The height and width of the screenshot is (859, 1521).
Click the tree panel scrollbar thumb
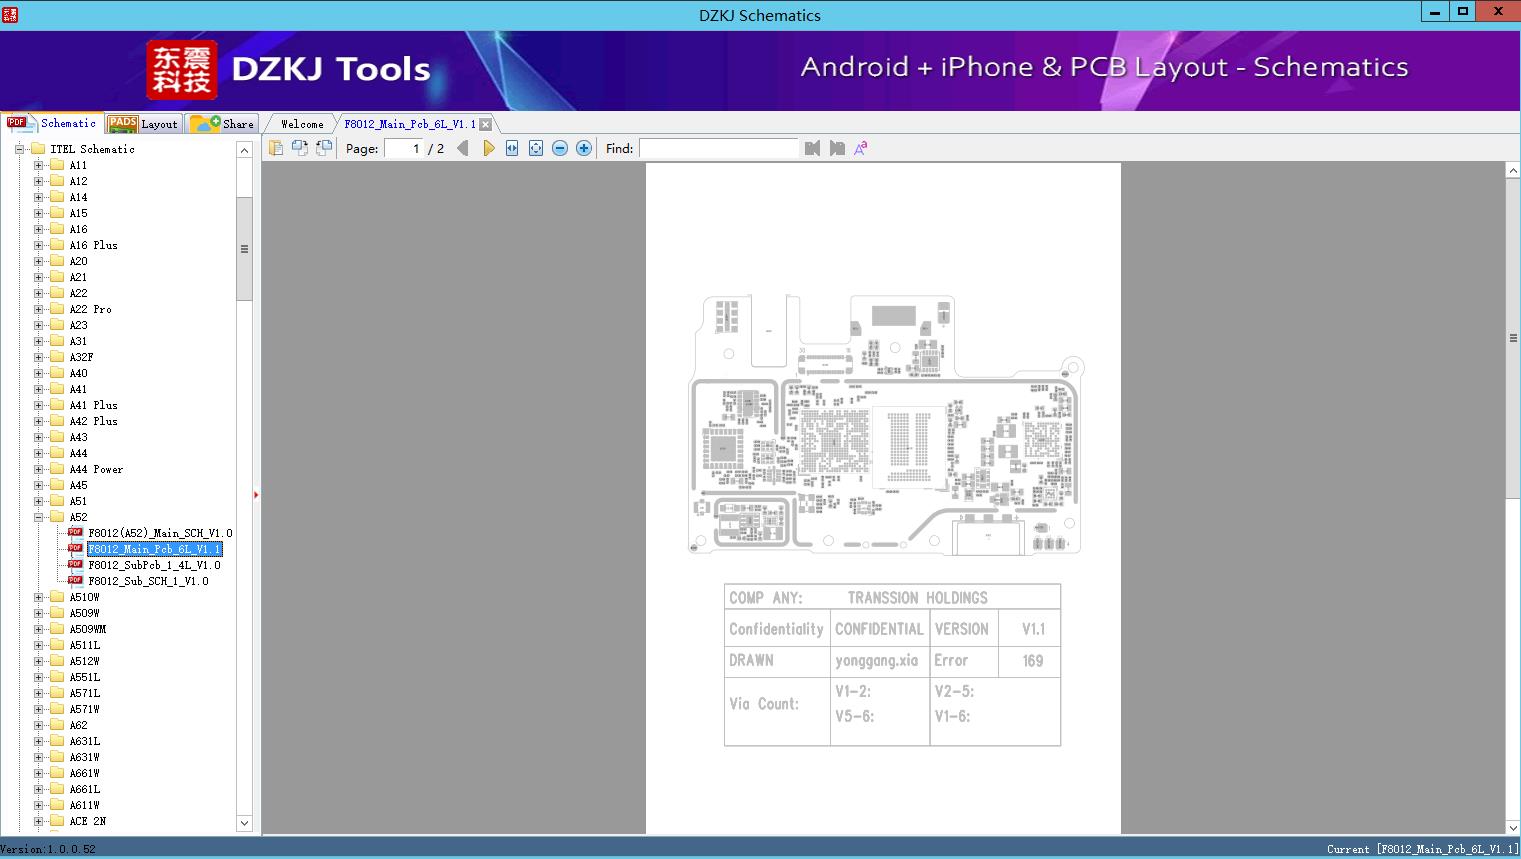point(244,249)
